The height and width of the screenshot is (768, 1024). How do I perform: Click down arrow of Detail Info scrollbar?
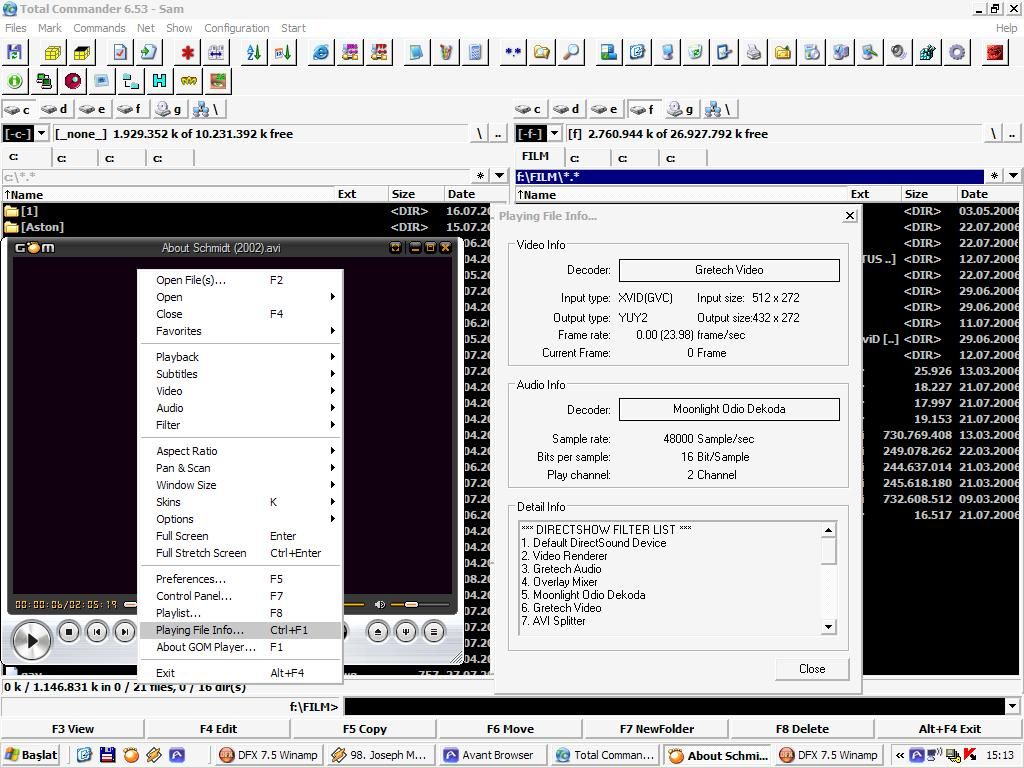pos(828,627)
